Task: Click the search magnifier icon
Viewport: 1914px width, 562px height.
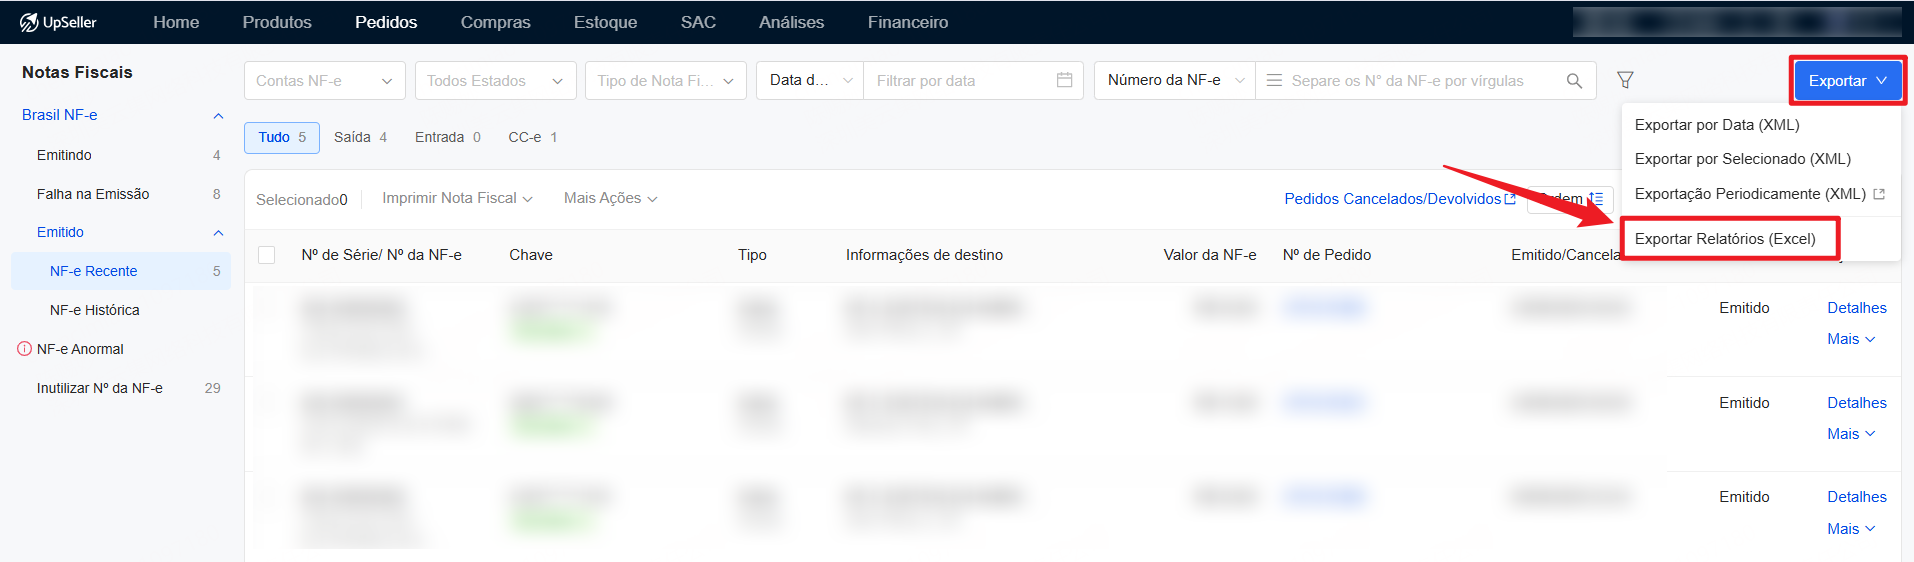Action: point(1574,81)
